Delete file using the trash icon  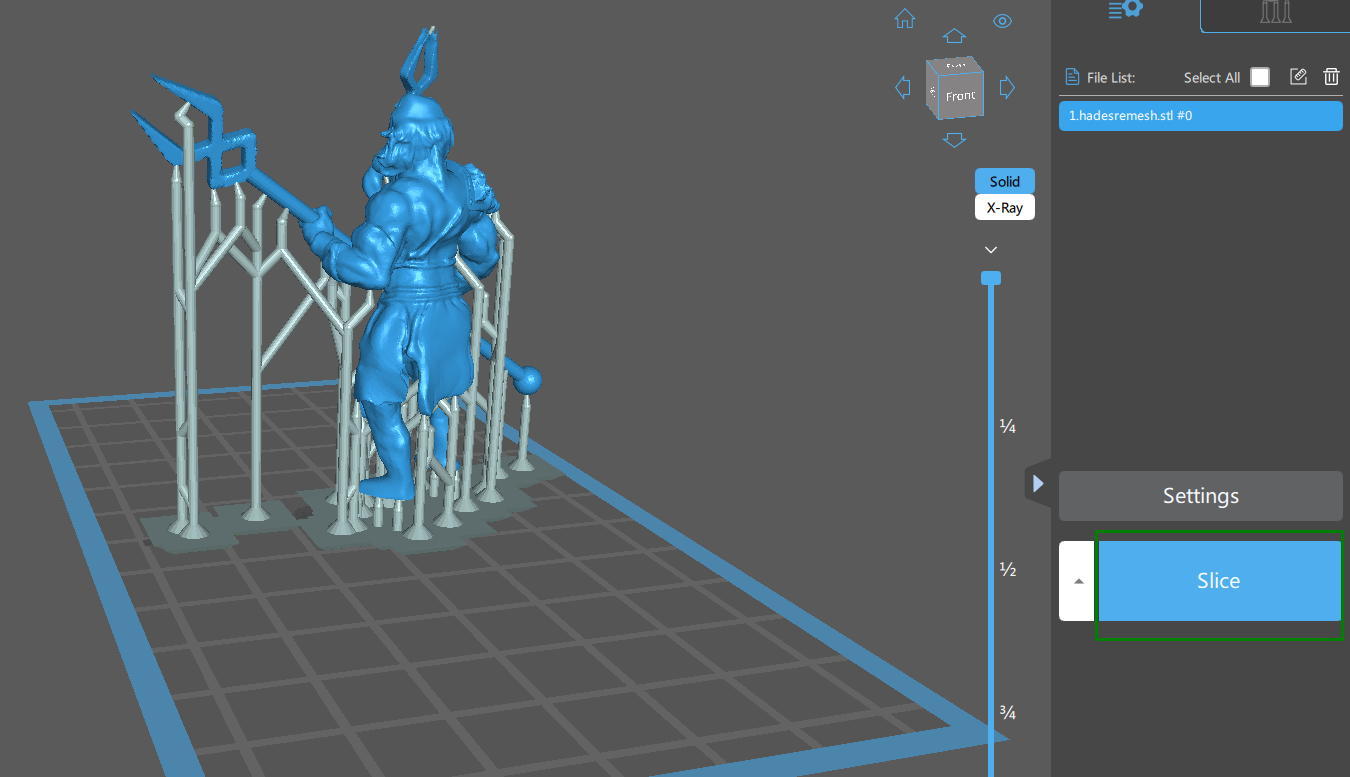point(1331,77)
